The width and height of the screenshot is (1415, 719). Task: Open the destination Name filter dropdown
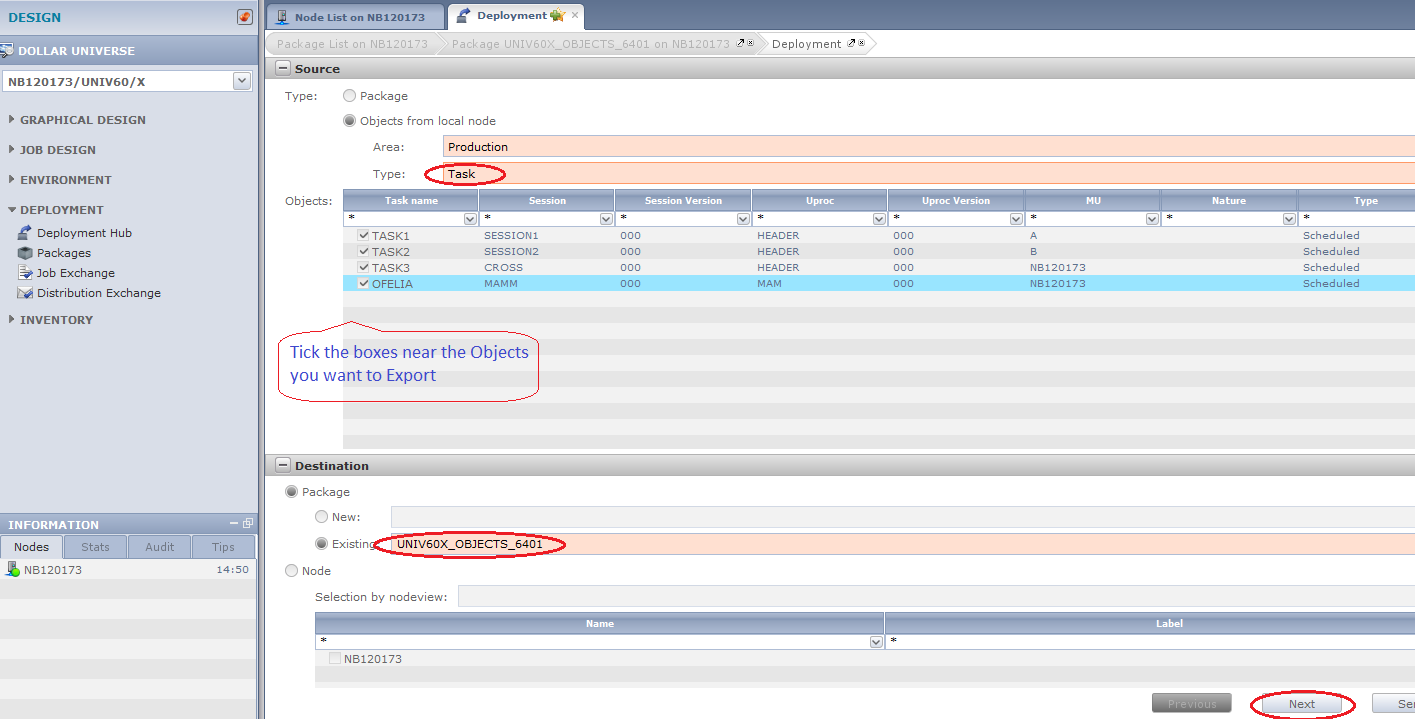(876, 642)
